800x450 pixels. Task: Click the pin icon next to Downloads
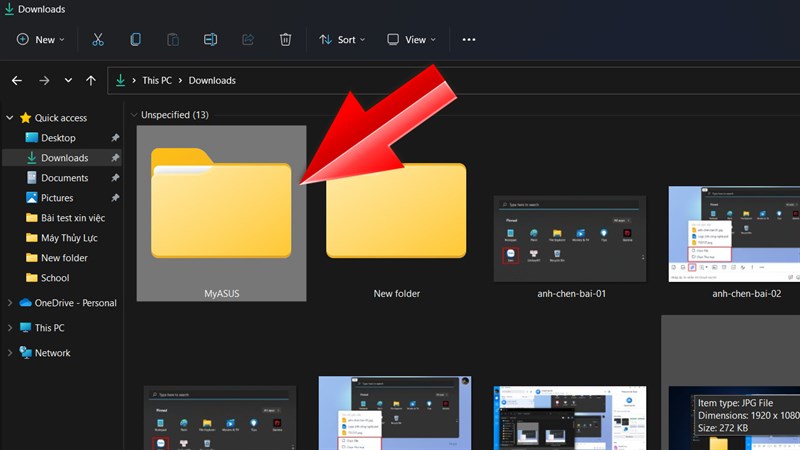pyautogui.click(x=115, y=158)
